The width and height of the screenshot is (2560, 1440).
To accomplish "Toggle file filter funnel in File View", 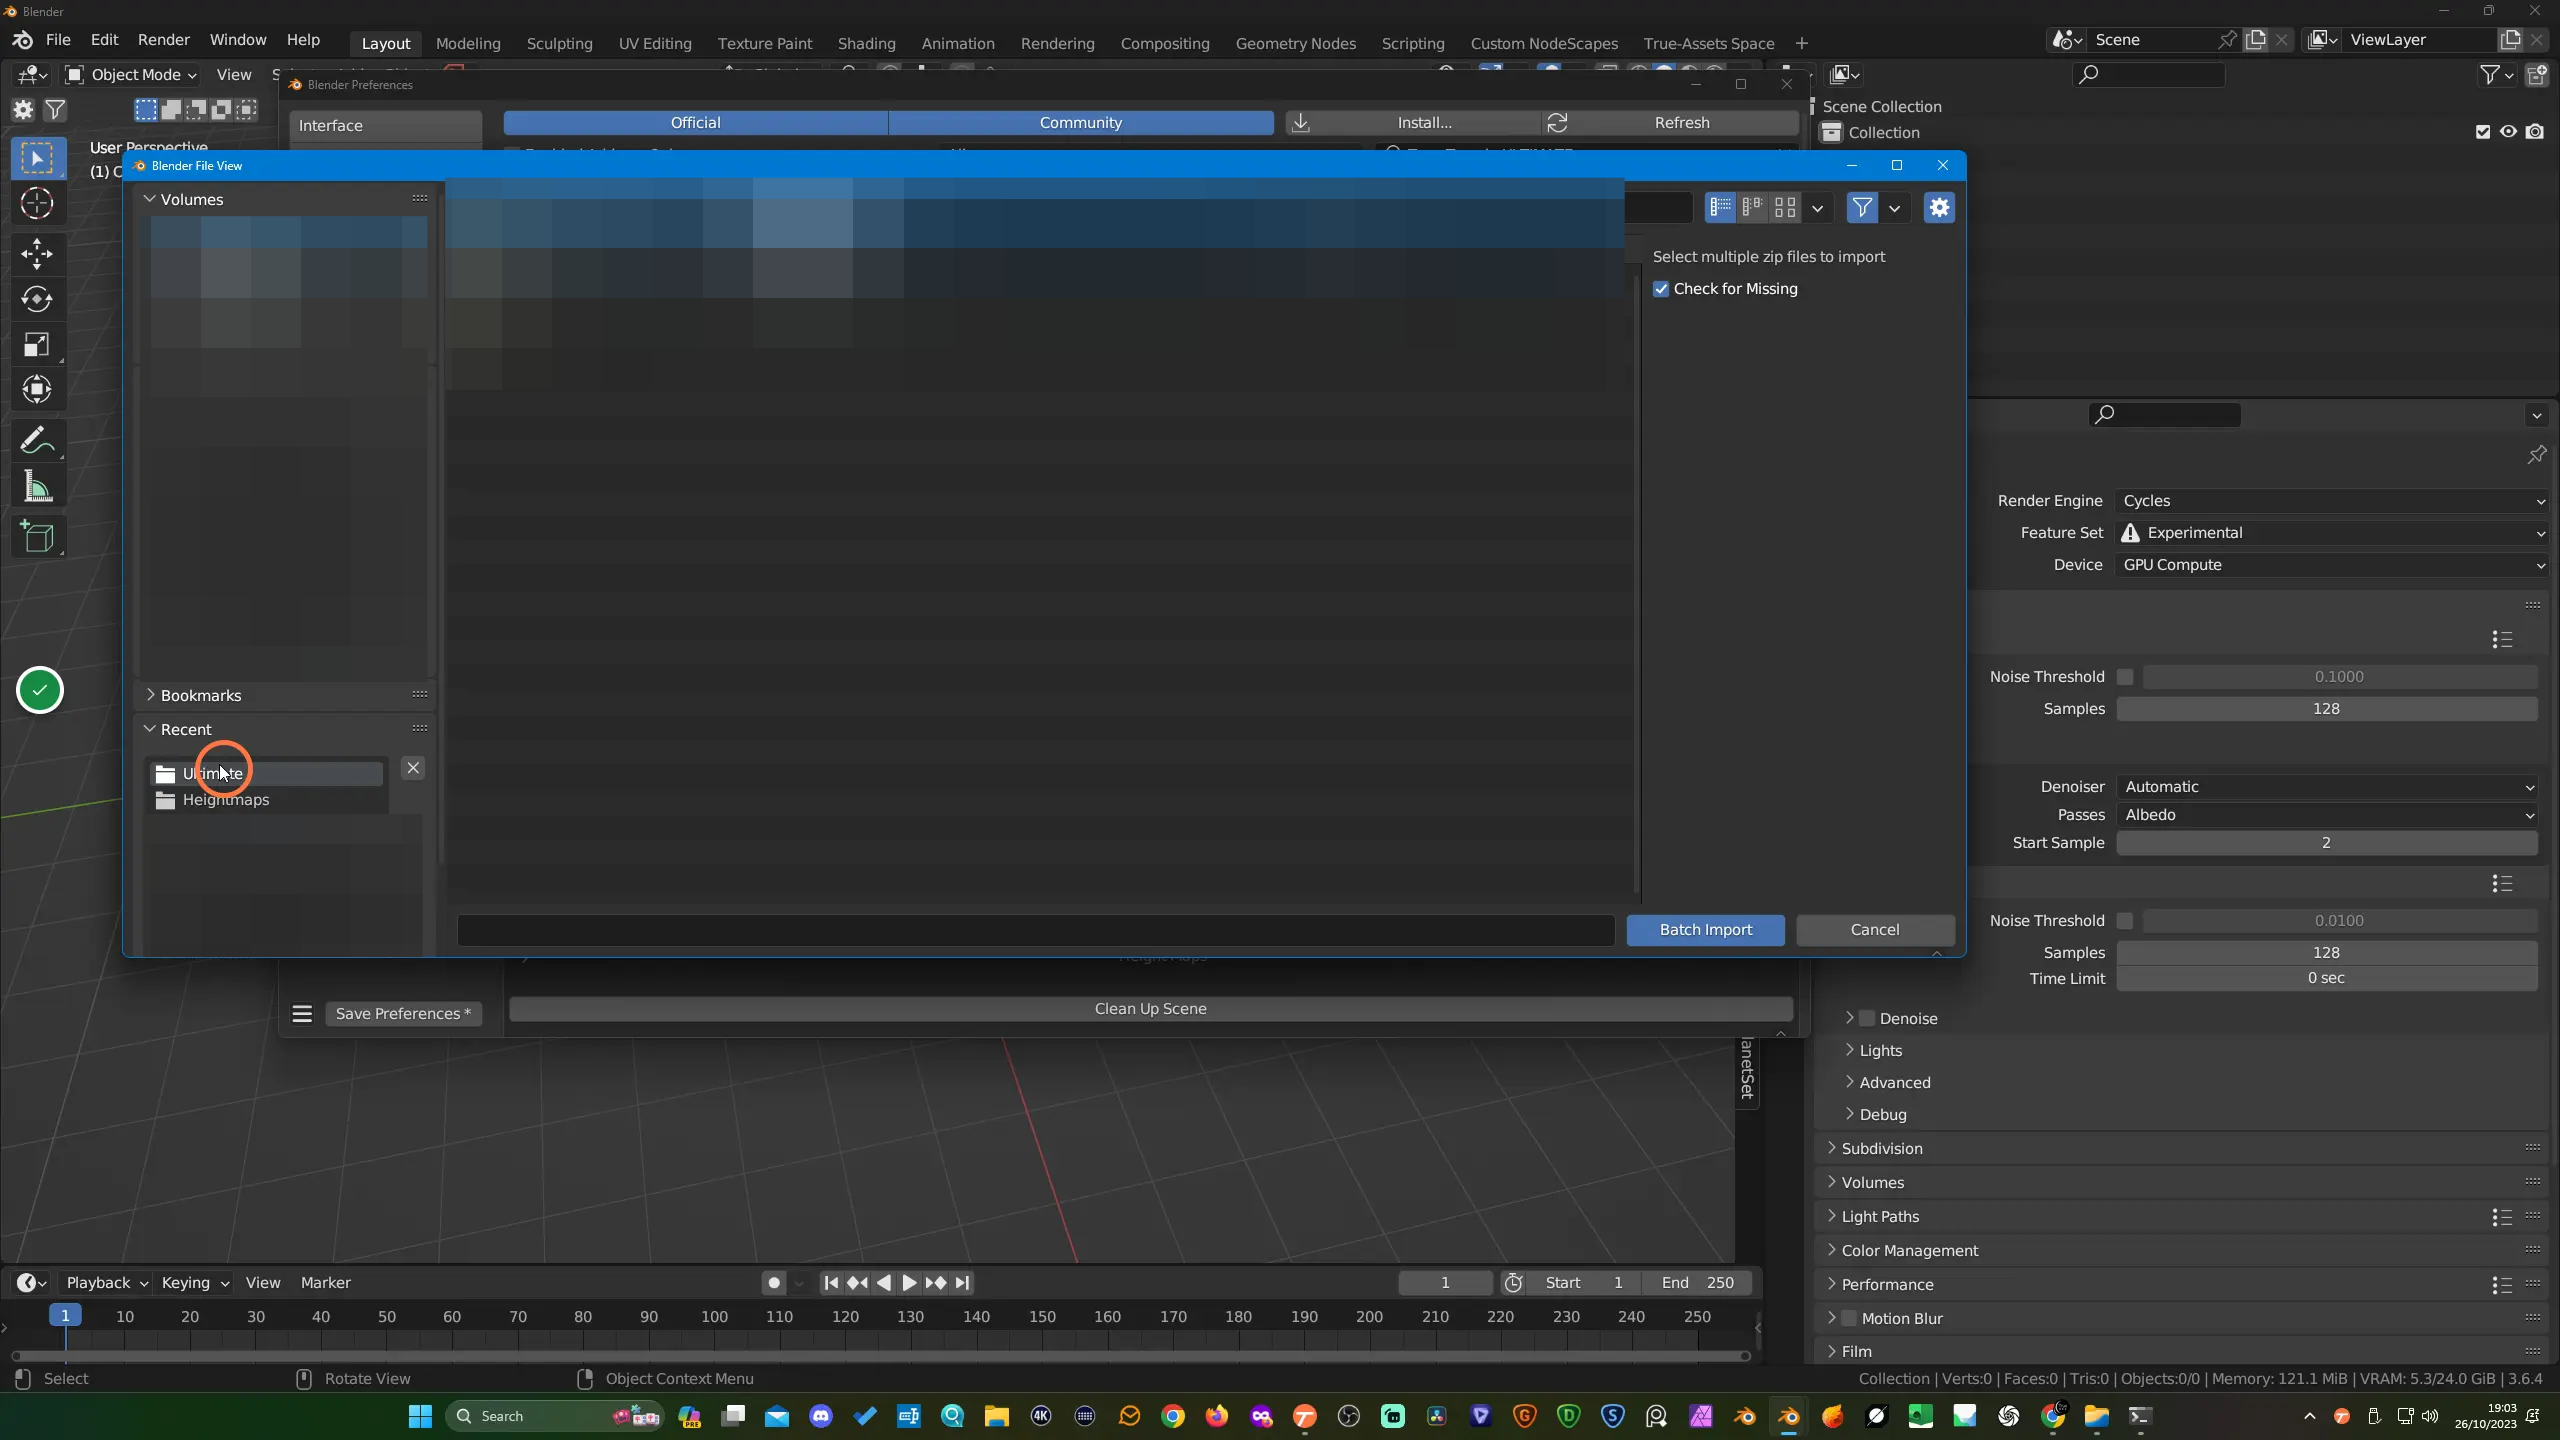I will click(1862, 208).
